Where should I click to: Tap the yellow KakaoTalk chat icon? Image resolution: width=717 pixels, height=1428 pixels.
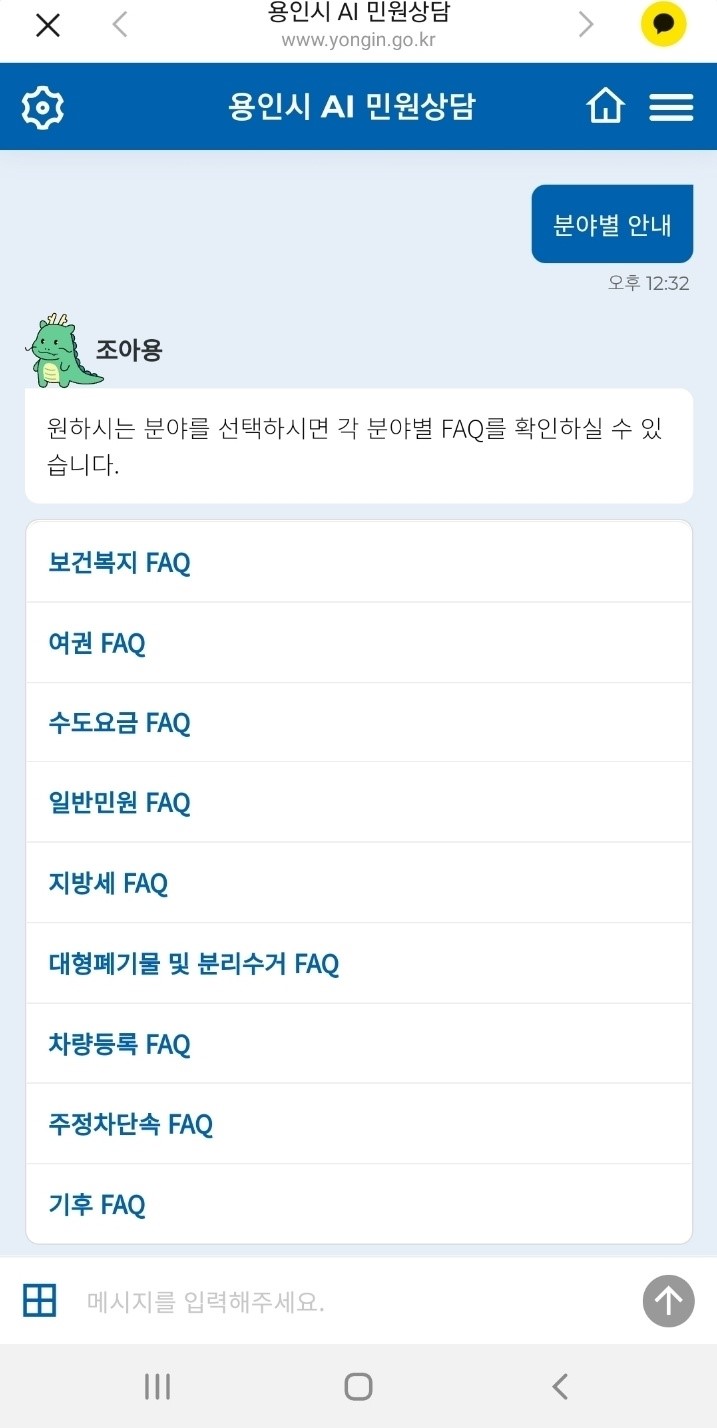coord(664,24)
